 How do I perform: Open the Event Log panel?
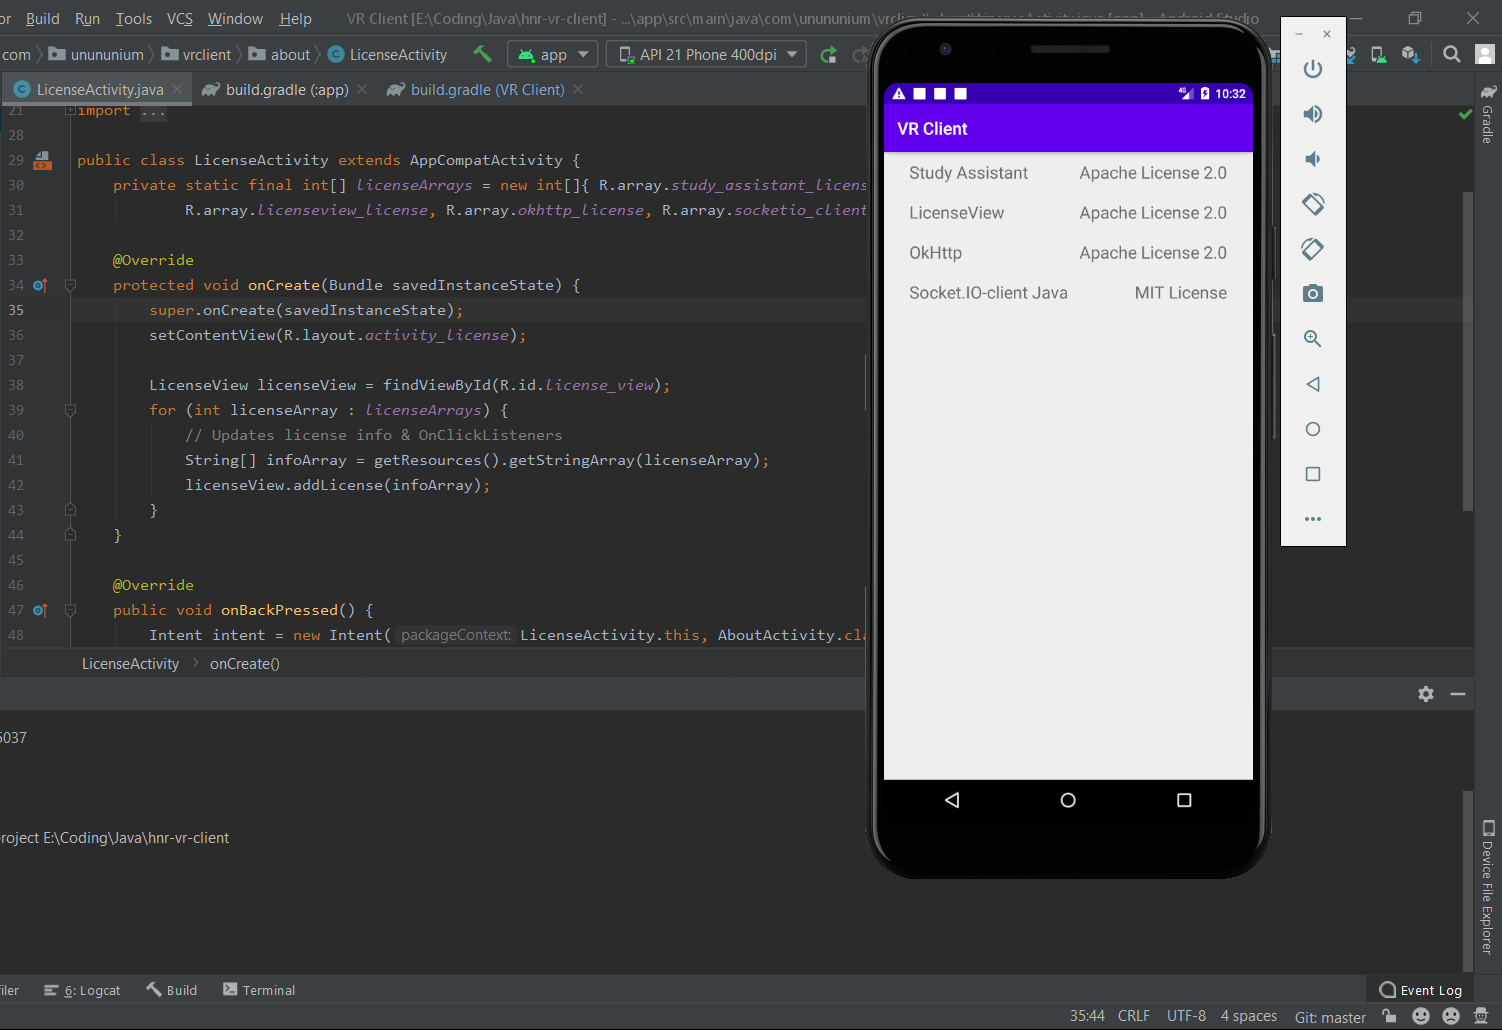tap(1421, 990)
